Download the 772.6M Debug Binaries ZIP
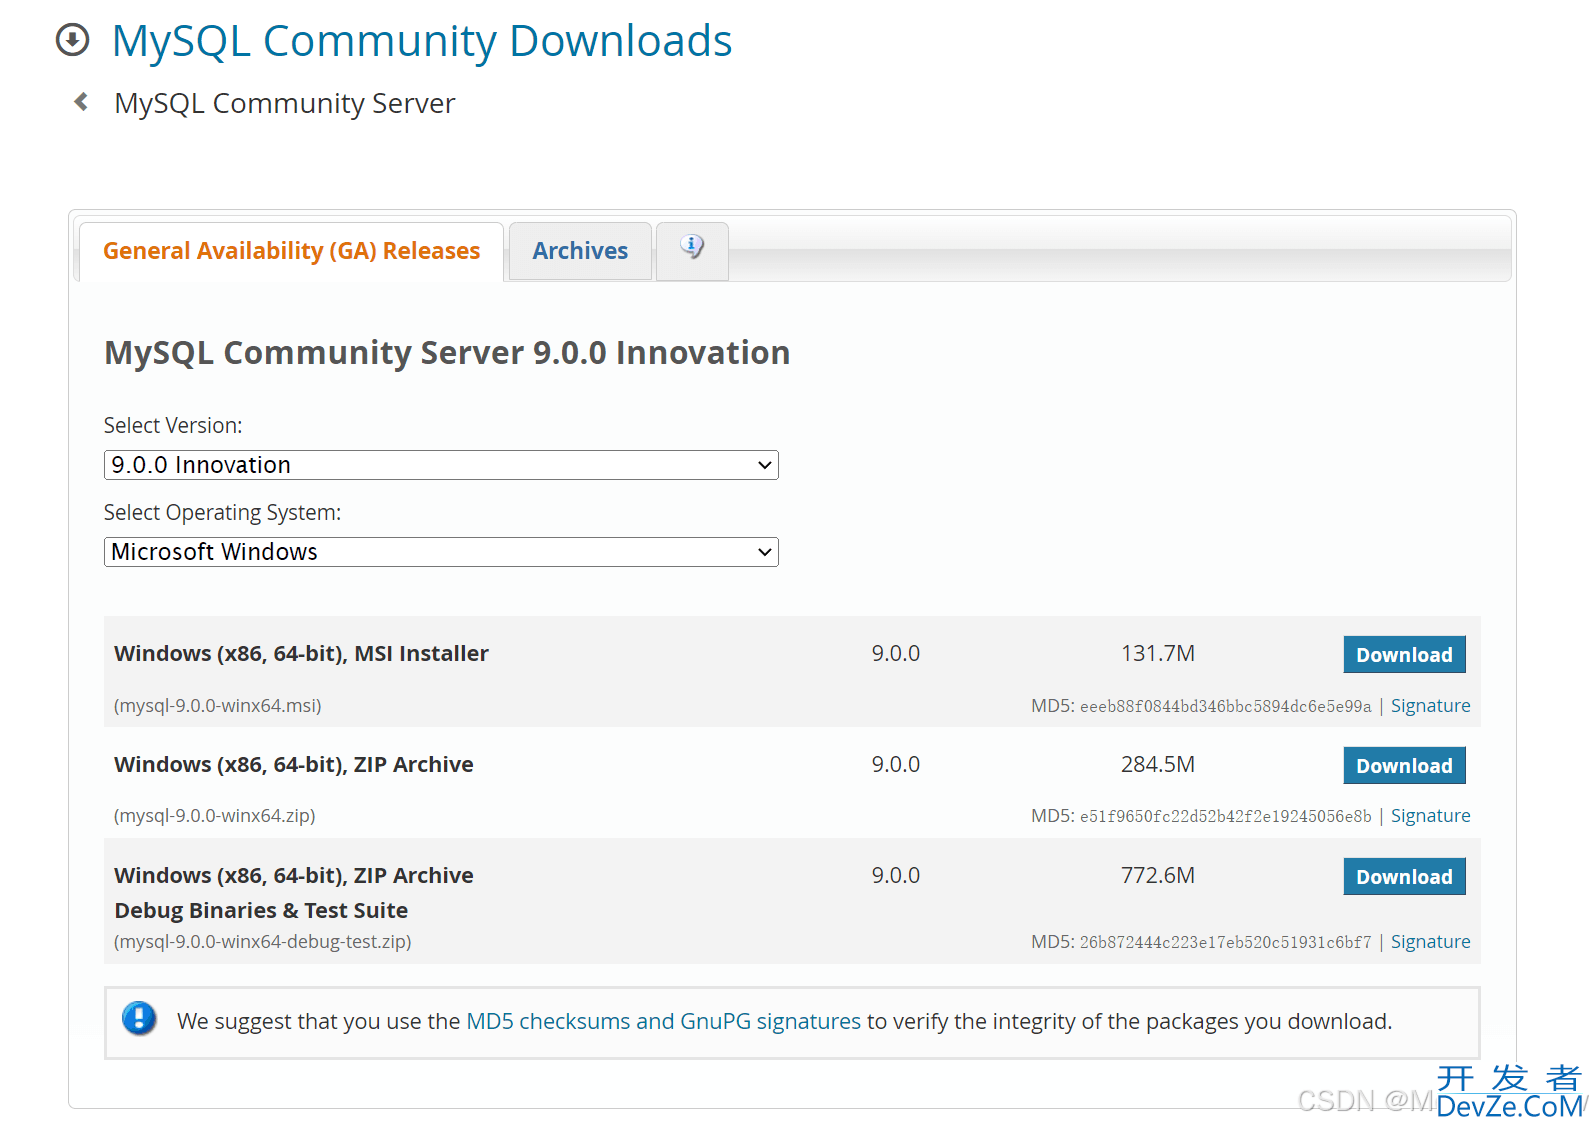The height and width of the screenshot is (1128, 1593). click(x=1404, y=877)
